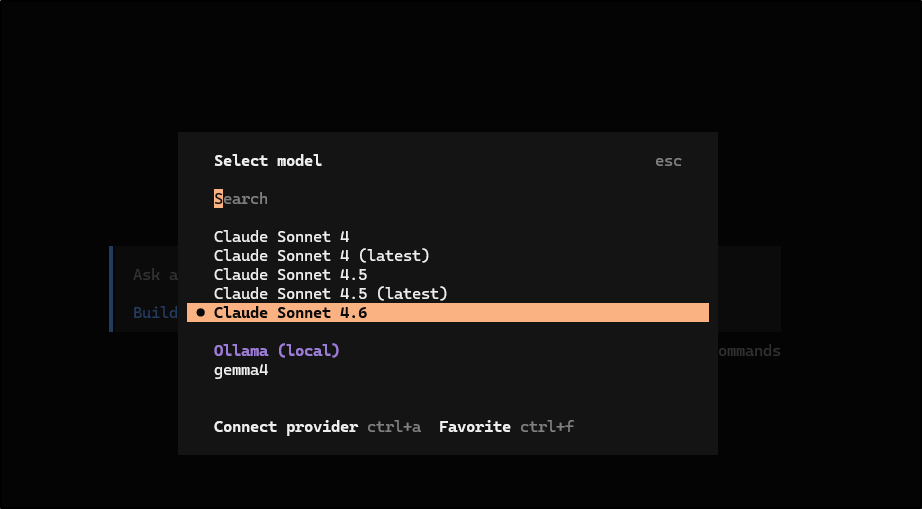The image size is (922, 509).
Task: Click the ctrl+f shortcut hint
Action: coord(547,427)
